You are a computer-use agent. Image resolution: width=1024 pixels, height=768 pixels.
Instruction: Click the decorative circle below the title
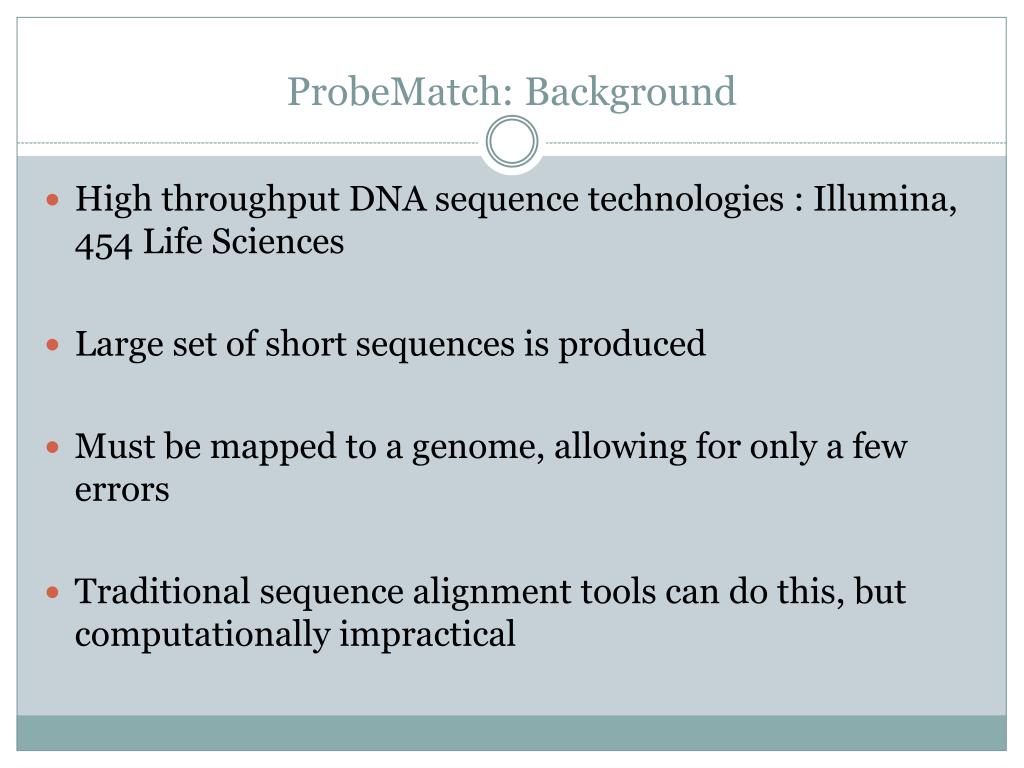tap(512, 142)
